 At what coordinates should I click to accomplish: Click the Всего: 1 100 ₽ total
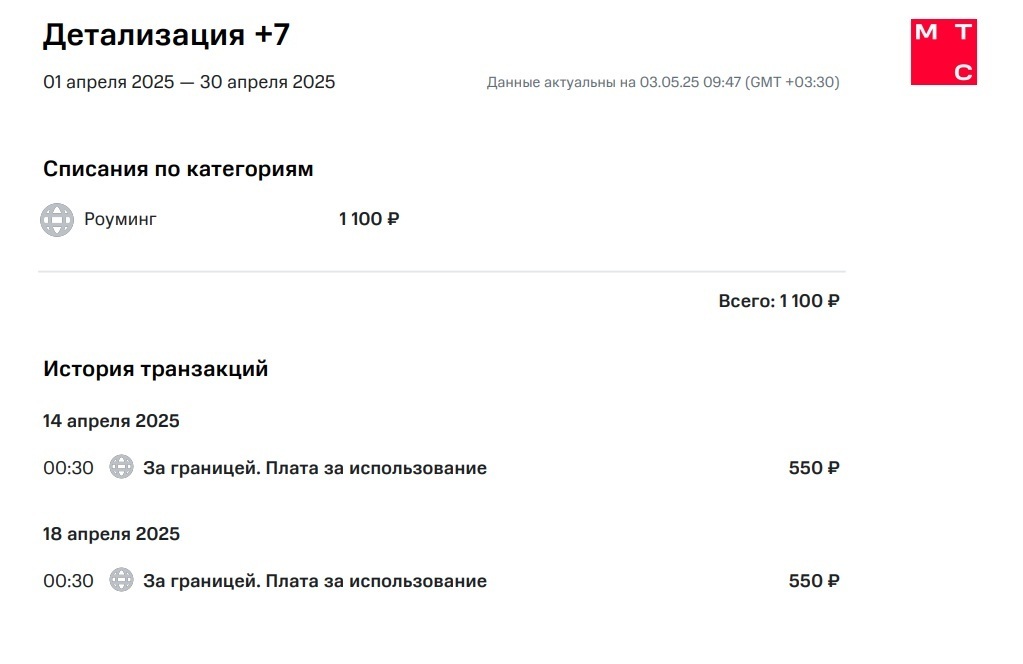click(x=778, y=301)
